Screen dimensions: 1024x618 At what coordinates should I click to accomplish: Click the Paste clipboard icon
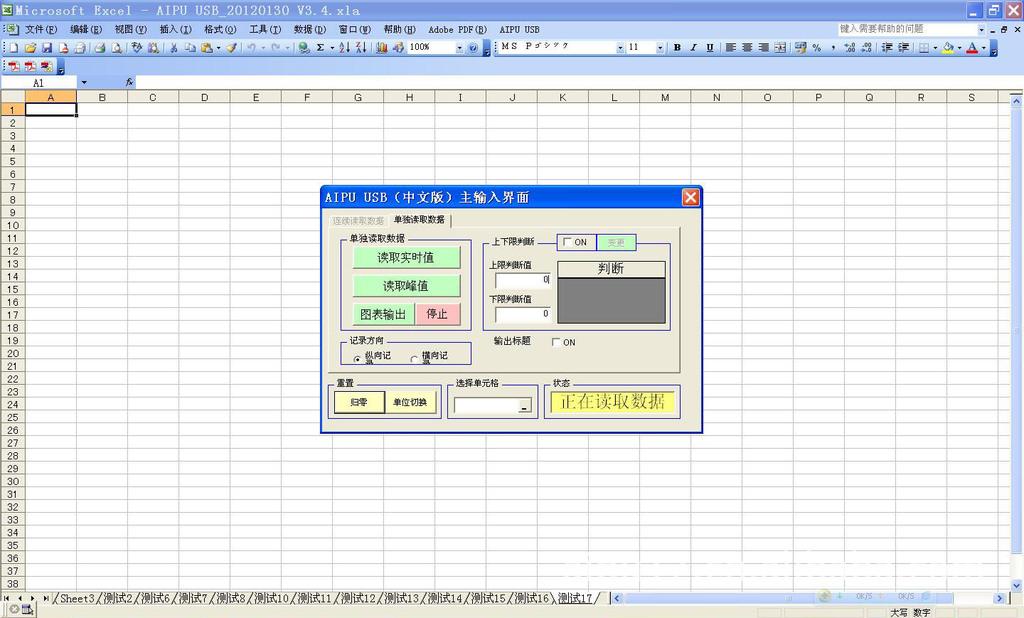(206, 48)
